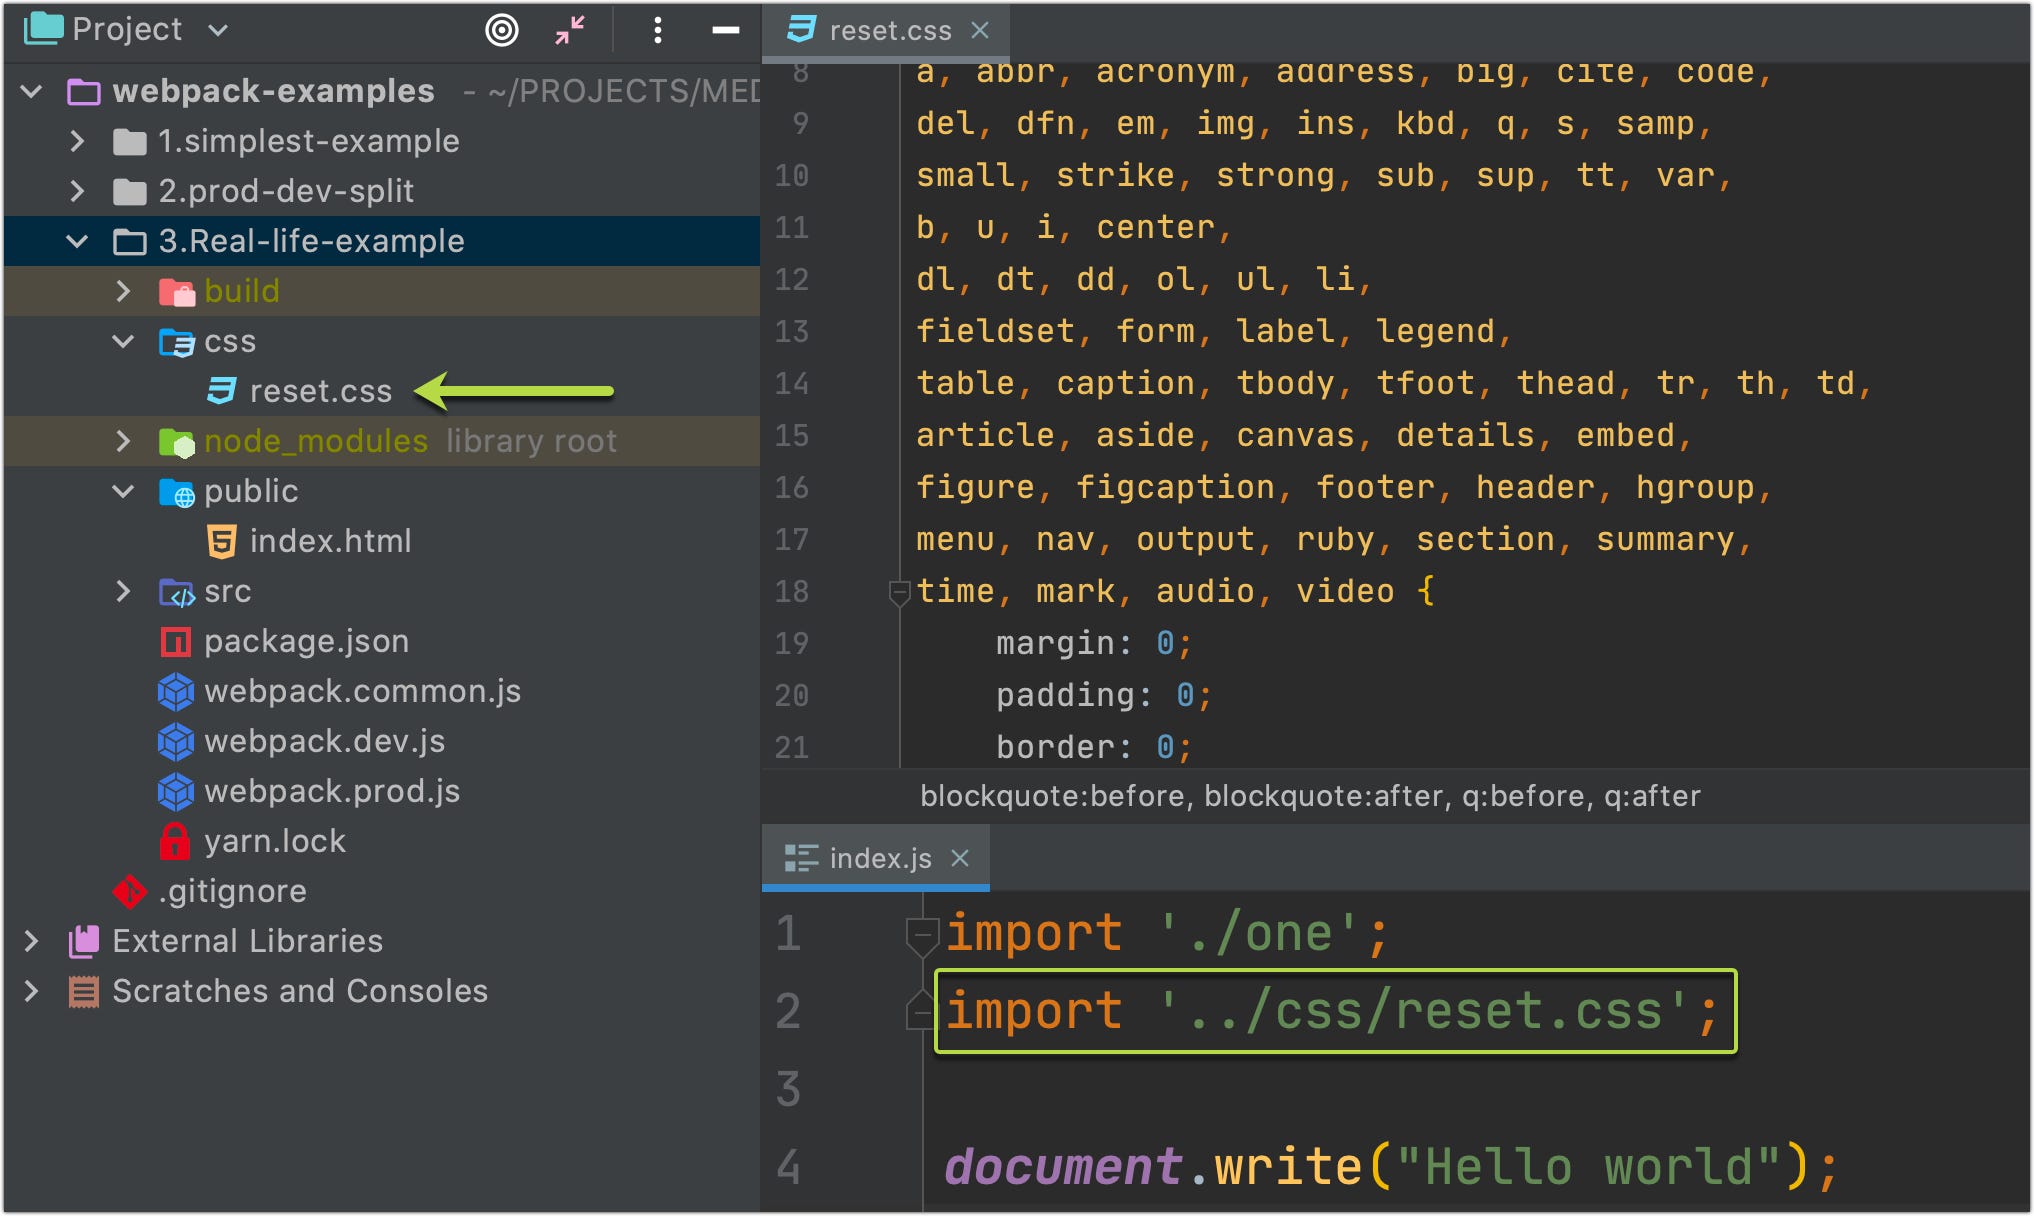The height and width of the screenshot is (1216, 2034).
Task: Click the webpack.common.js cube icon
Action: pyautogui.click(x=175, y=691)
